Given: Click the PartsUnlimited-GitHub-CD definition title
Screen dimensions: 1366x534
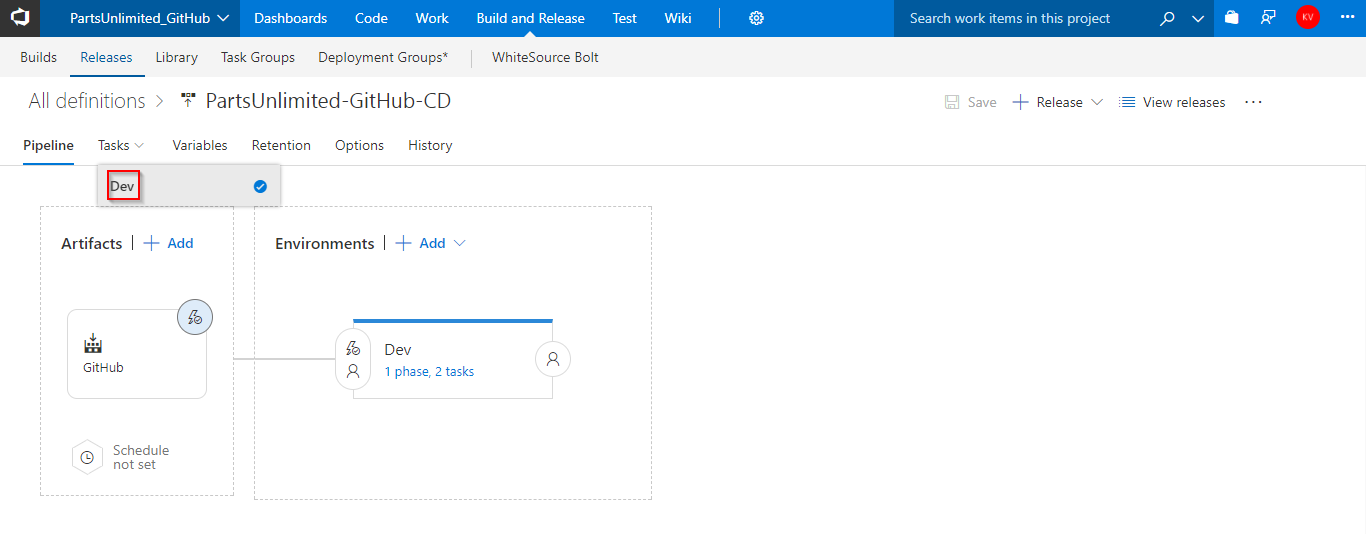Looking at the screenshot, I should tap(328, 101).
